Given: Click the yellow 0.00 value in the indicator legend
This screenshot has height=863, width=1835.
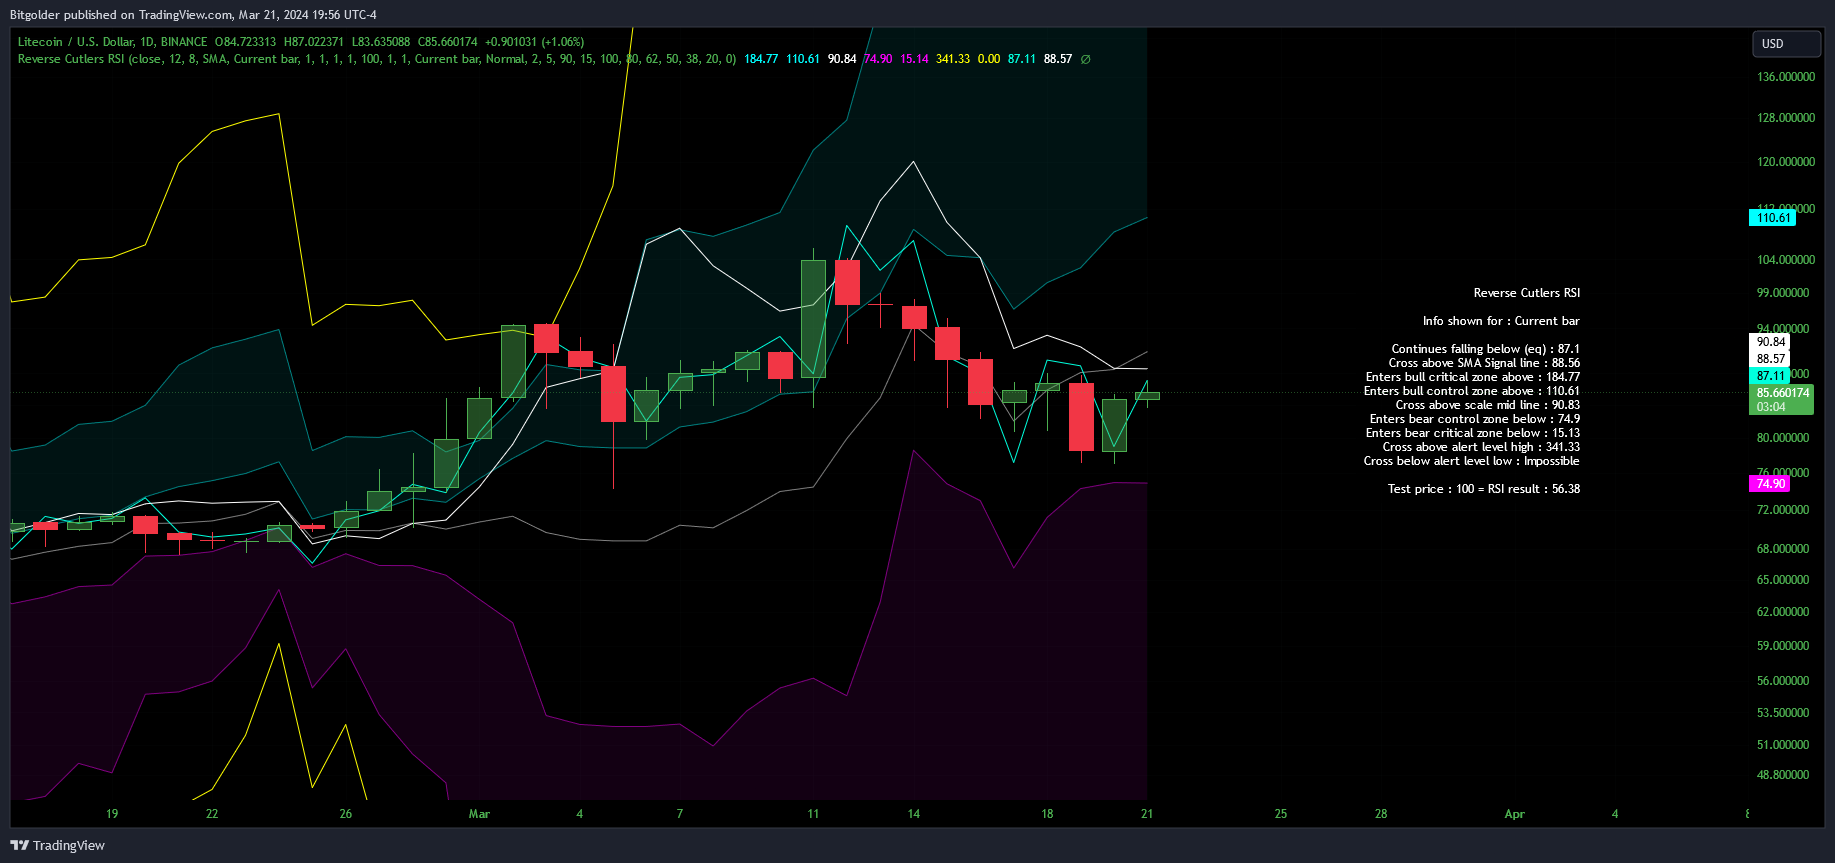Looking at the screenshot, I should pos(989,59).
